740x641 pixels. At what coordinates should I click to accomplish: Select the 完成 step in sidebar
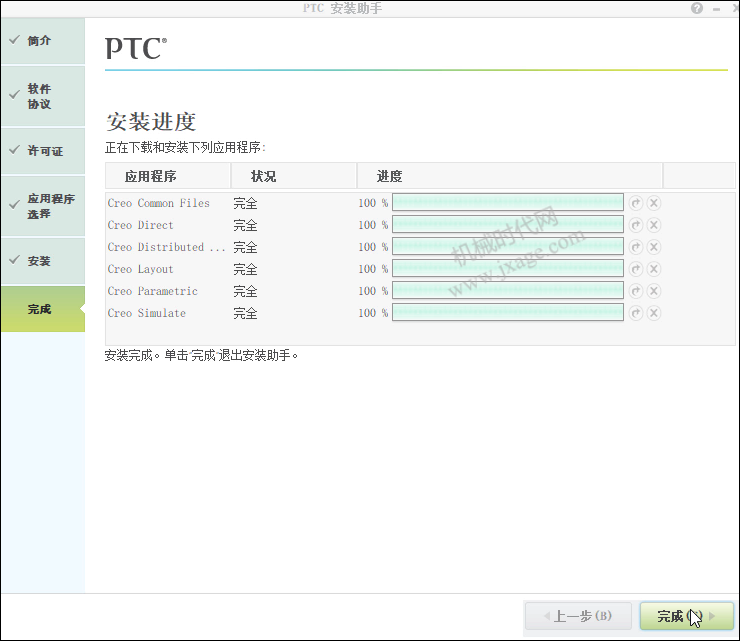point(43,309)
